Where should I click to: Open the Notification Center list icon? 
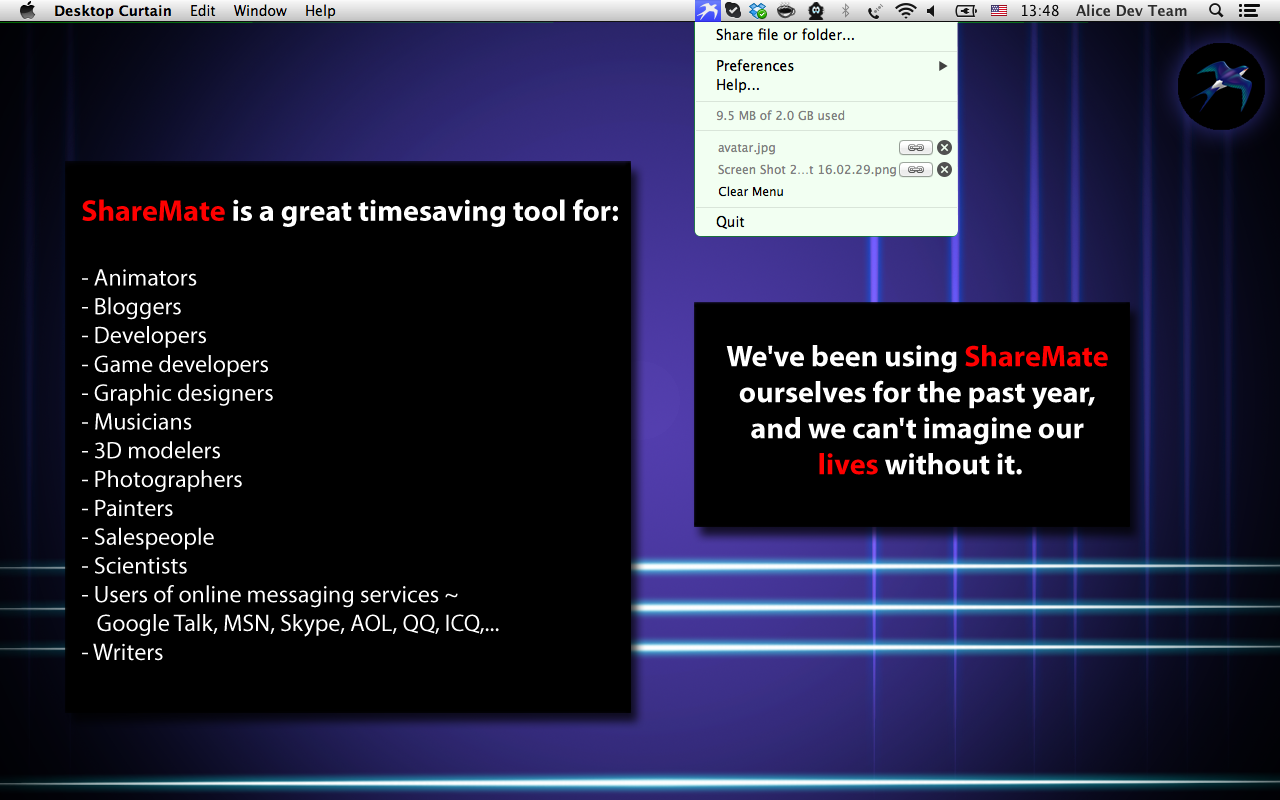tap(1248, 11)
